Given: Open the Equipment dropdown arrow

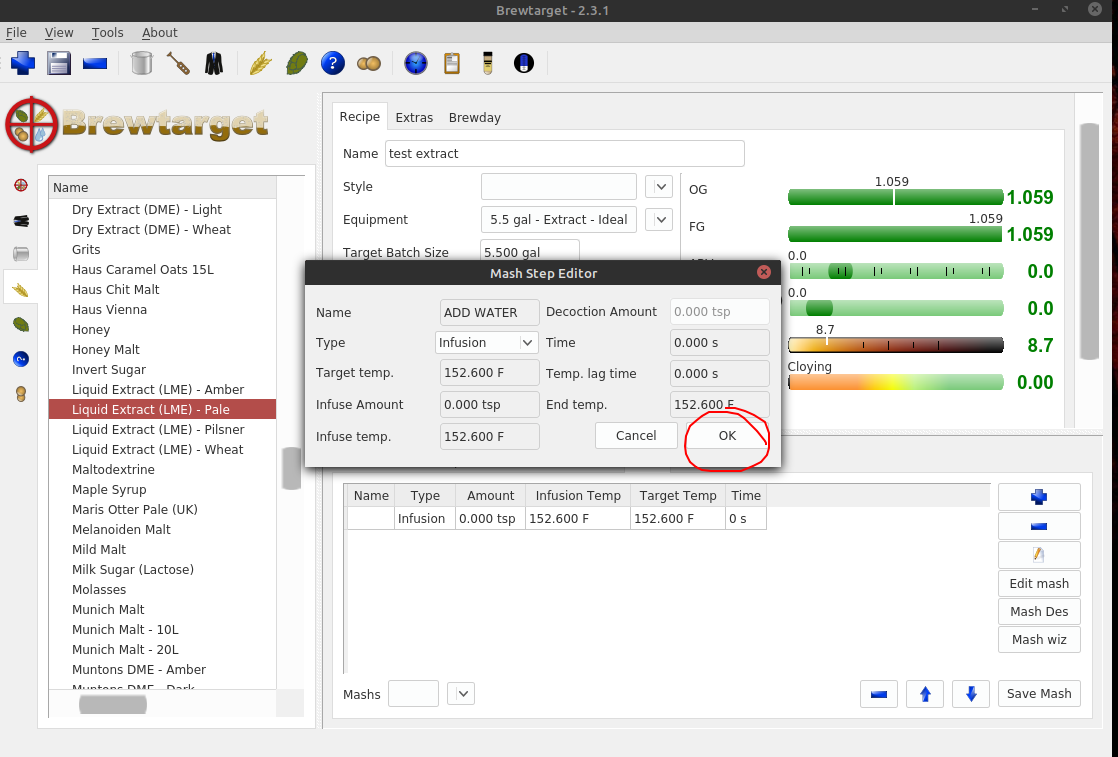Looking at the screenshot, I should [660, 220].
